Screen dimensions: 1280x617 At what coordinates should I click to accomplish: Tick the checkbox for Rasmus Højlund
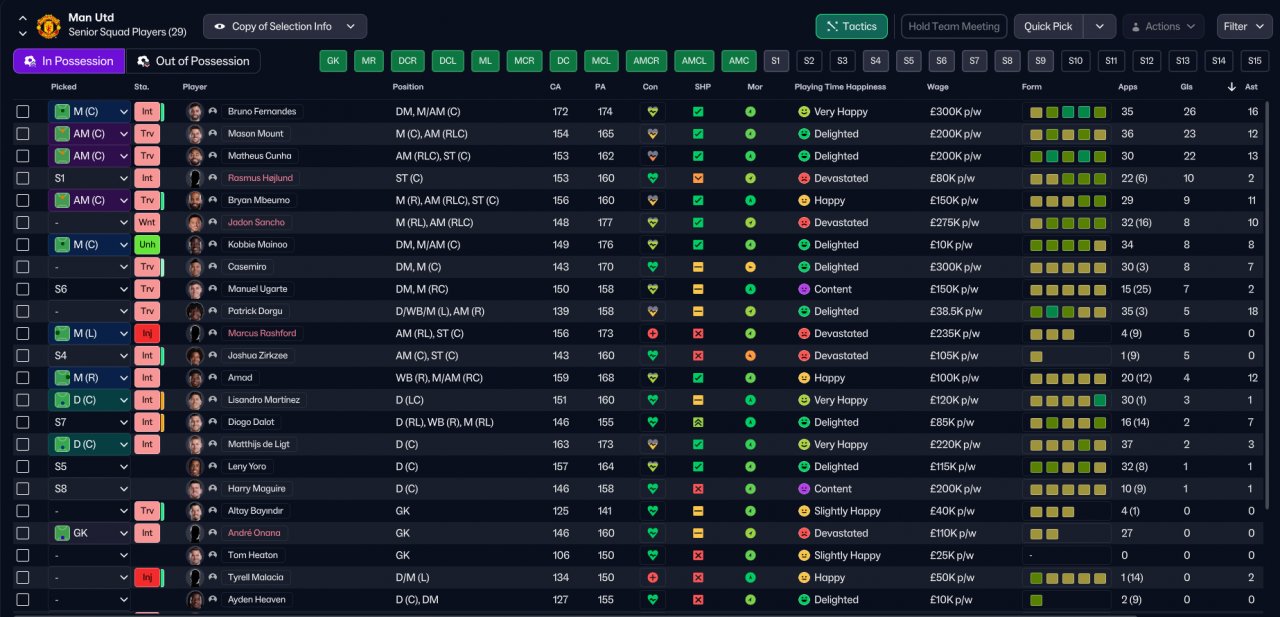23,178
